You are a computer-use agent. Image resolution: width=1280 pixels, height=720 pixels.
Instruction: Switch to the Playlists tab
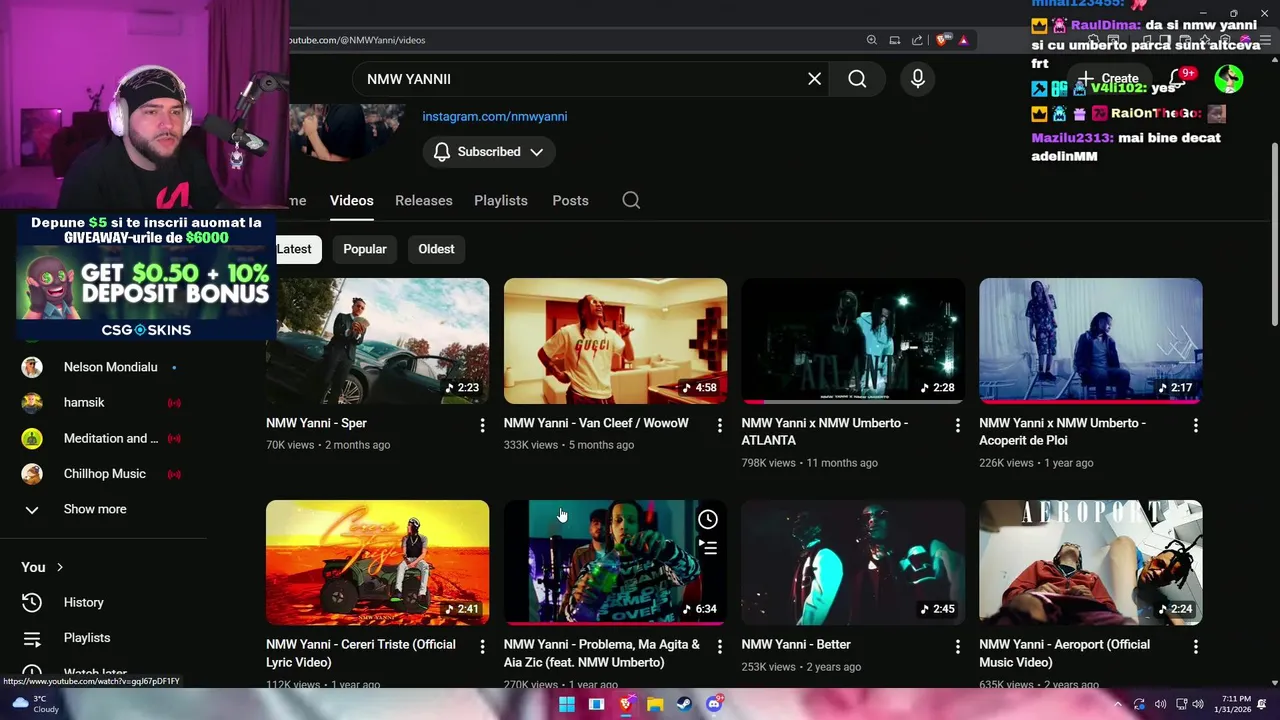click(x=501, y=200)
